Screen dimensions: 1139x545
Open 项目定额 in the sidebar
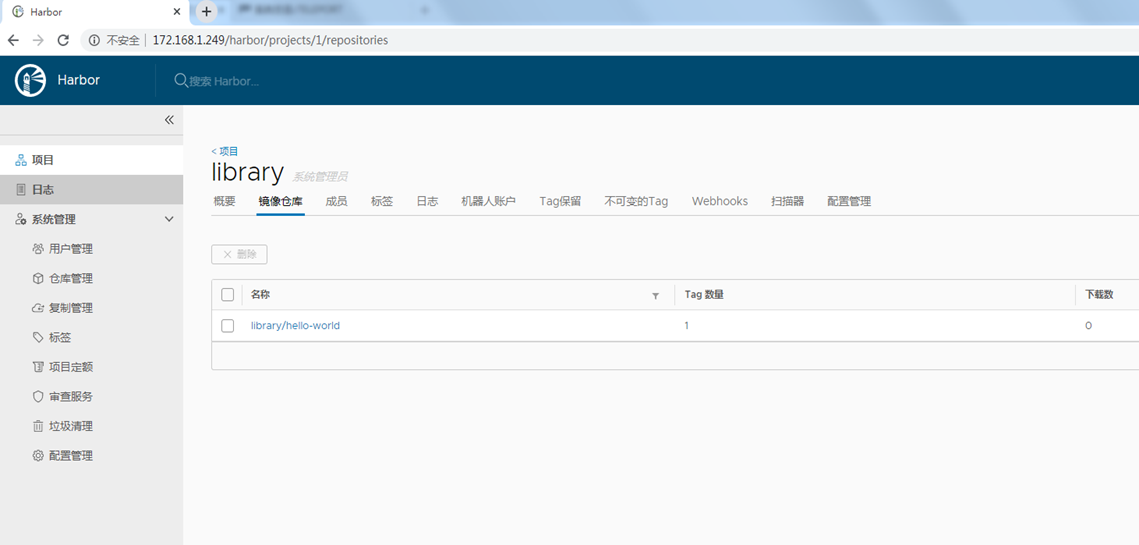tap(70, 367)
